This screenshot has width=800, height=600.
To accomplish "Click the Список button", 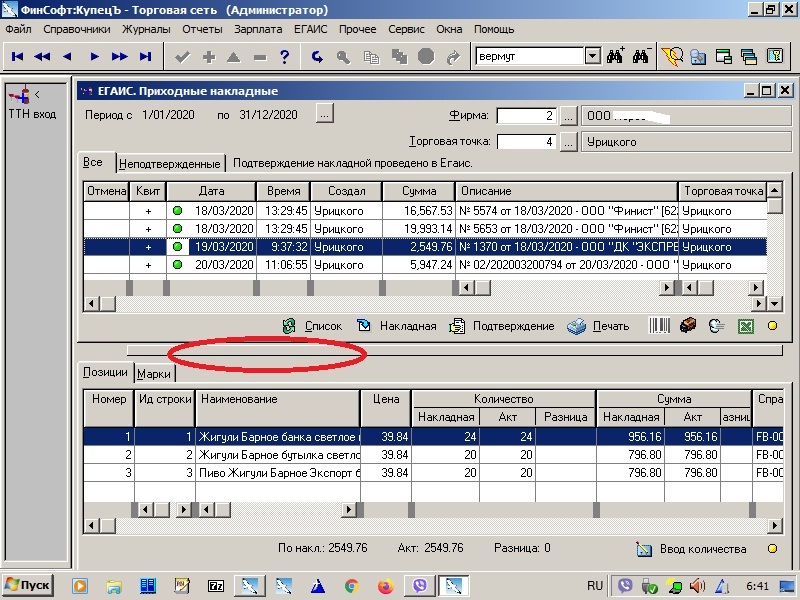I will click(x=312, y=326).
